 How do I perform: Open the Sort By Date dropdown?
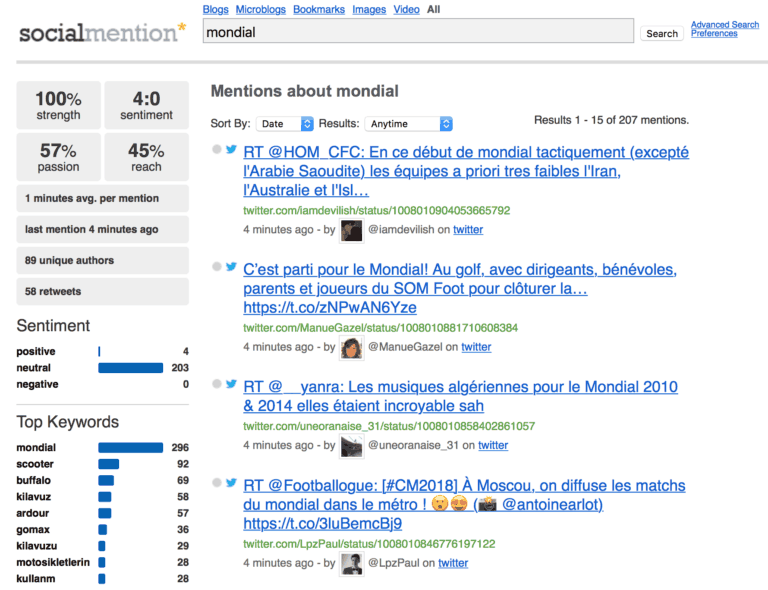click(285, 124)
